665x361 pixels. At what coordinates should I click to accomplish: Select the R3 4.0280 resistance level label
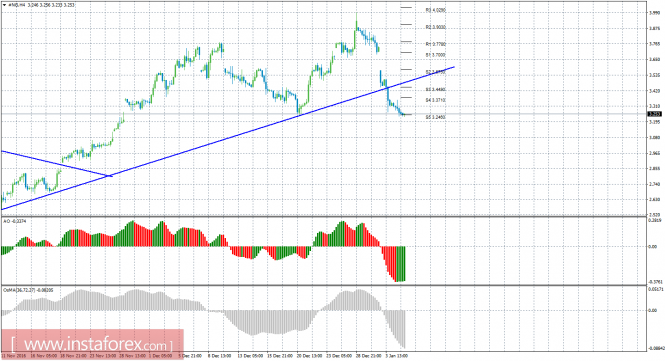tap(436, 10)
